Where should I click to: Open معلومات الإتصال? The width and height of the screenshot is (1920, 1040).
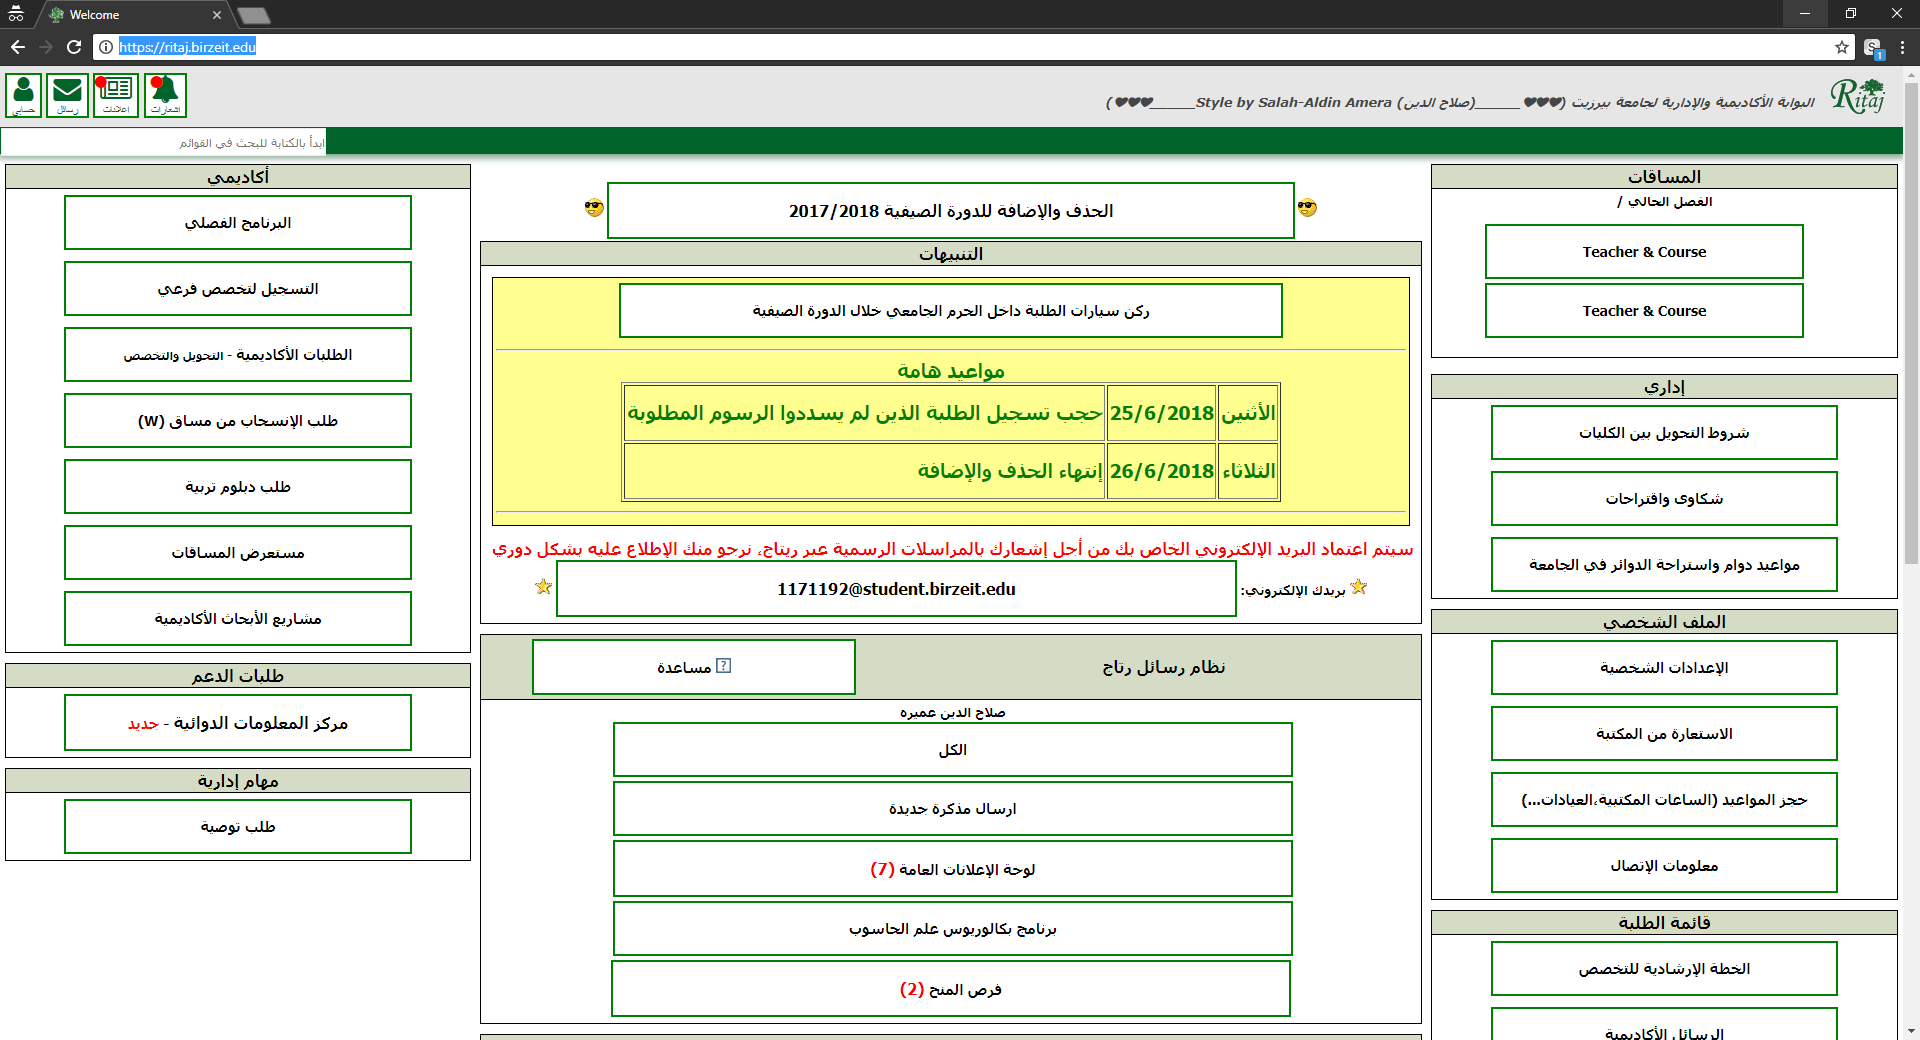pyautogui.click(x=1664, y=866)
